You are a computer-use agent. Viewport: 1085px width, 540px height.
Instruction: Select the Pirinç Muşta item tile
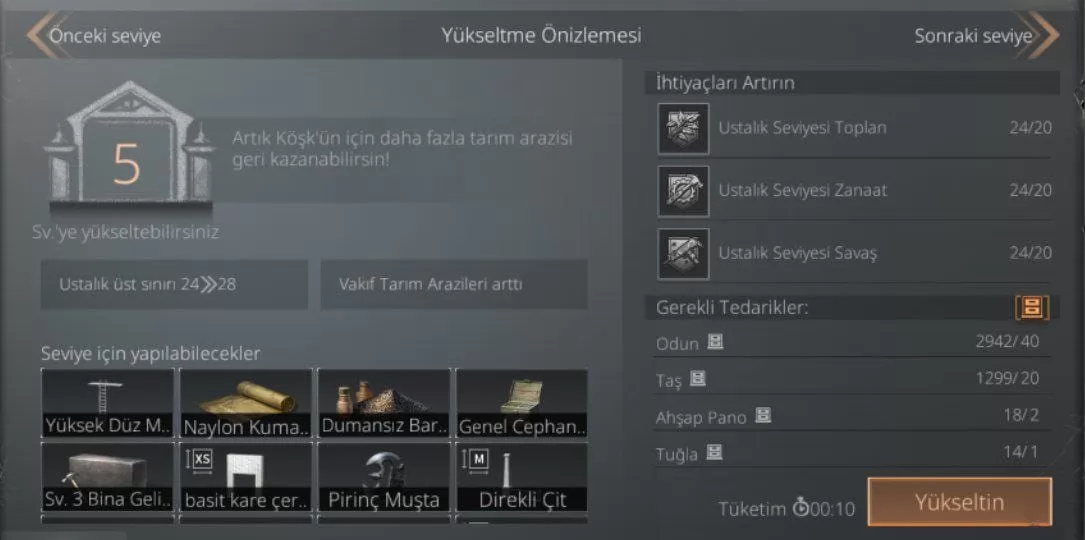(x=384, y=477)
